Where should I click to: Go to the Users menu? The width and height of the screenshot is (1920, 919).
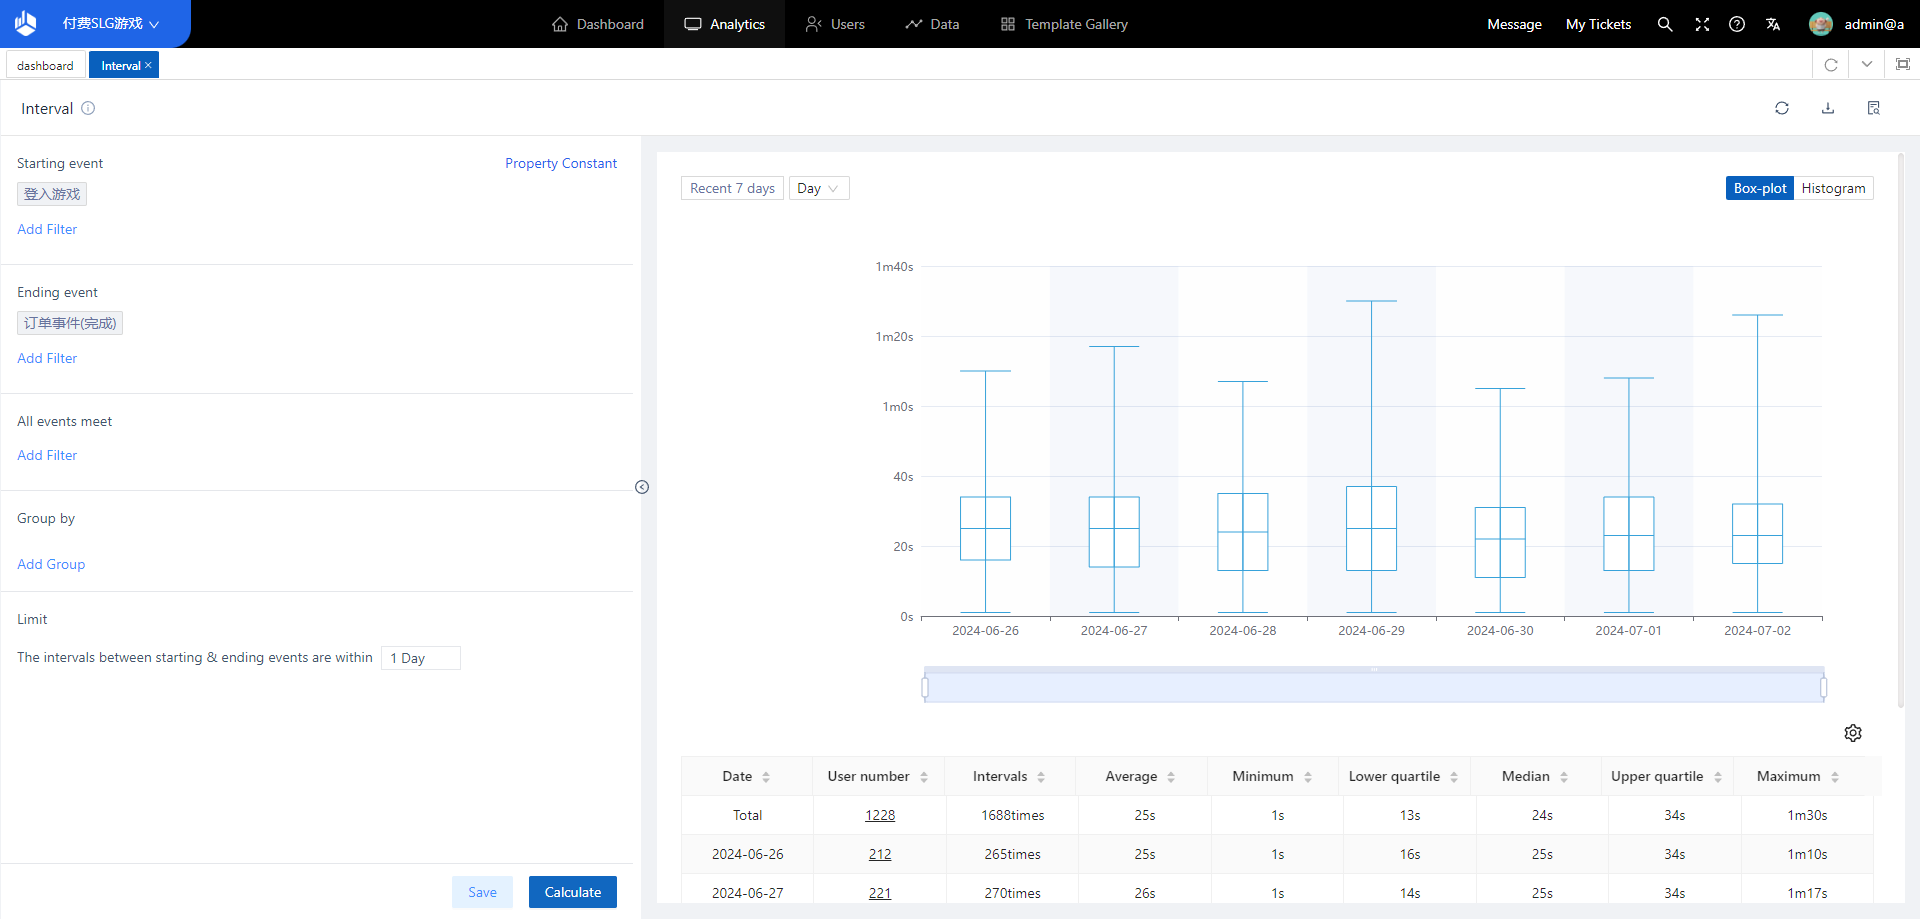point(835,24)
